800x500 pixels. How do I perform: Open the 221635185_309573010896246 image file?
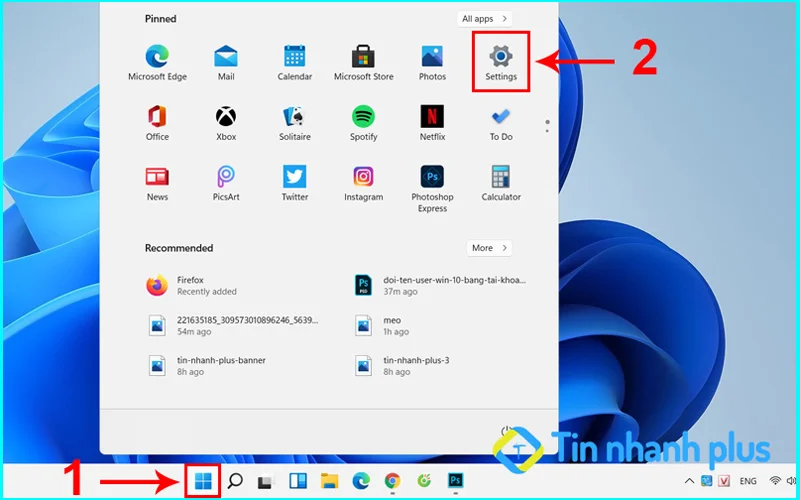[232, 326]
